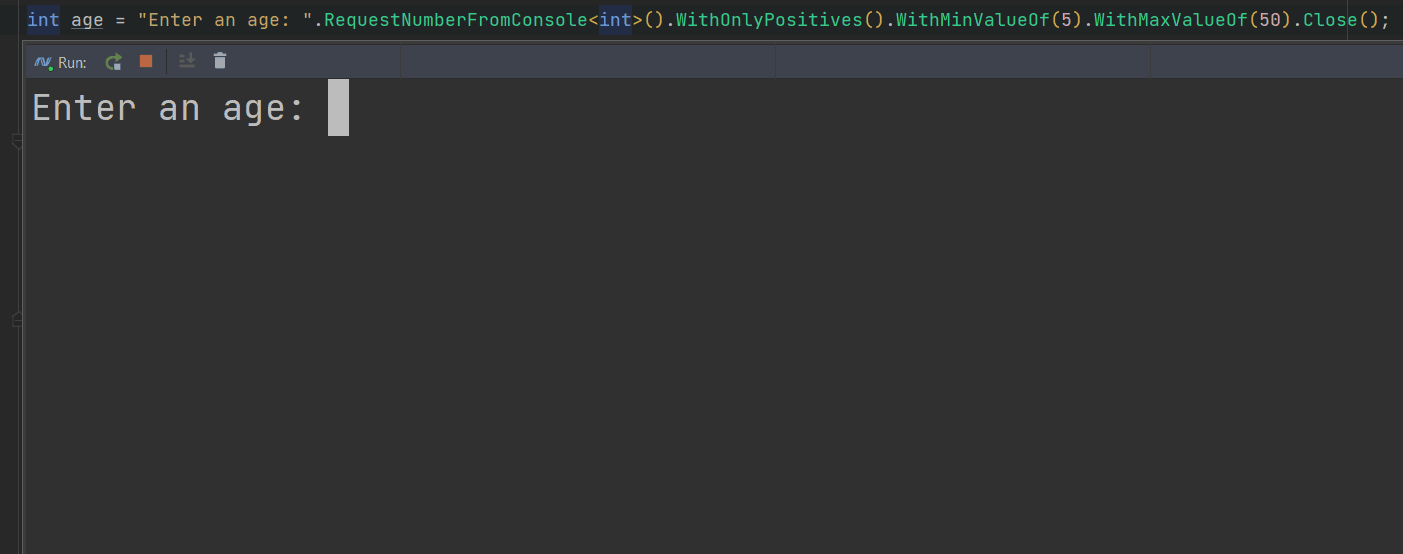This screenshot has height=554, width=1403.
Task: Stop the running program
Action: point(146,61)
